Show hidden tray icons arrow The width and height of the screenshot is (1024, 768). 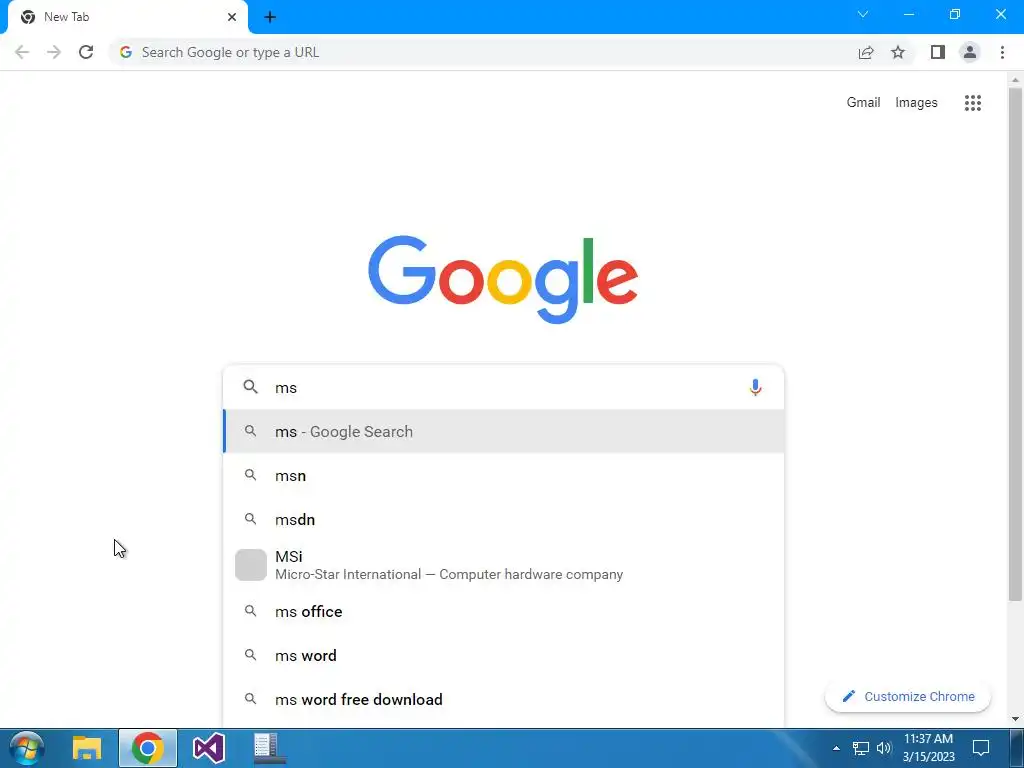(x=836, y=748)
